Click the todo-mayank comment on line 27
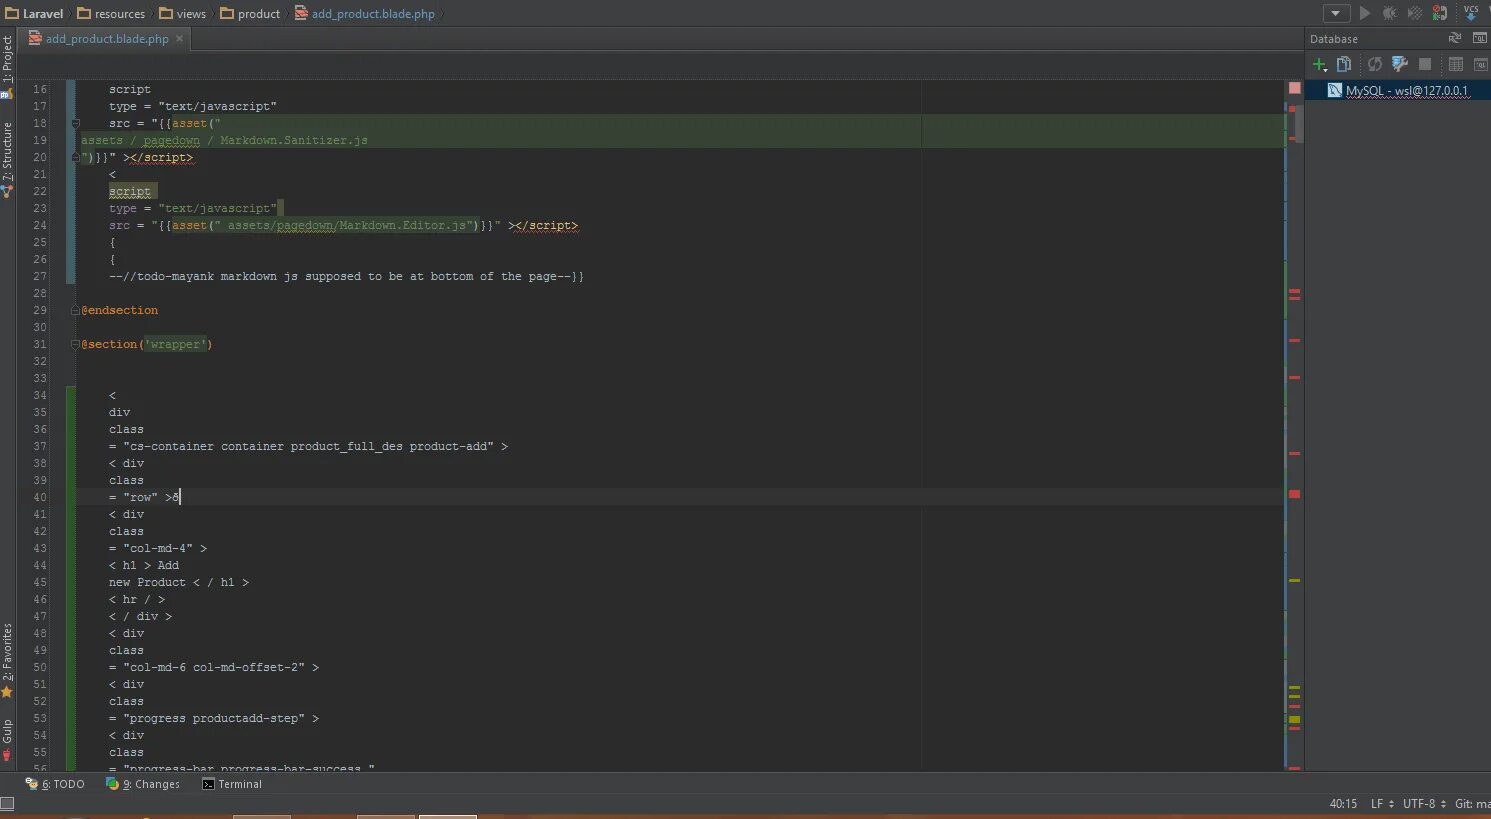The image size is (1491, 819). [x=346, y=277]
